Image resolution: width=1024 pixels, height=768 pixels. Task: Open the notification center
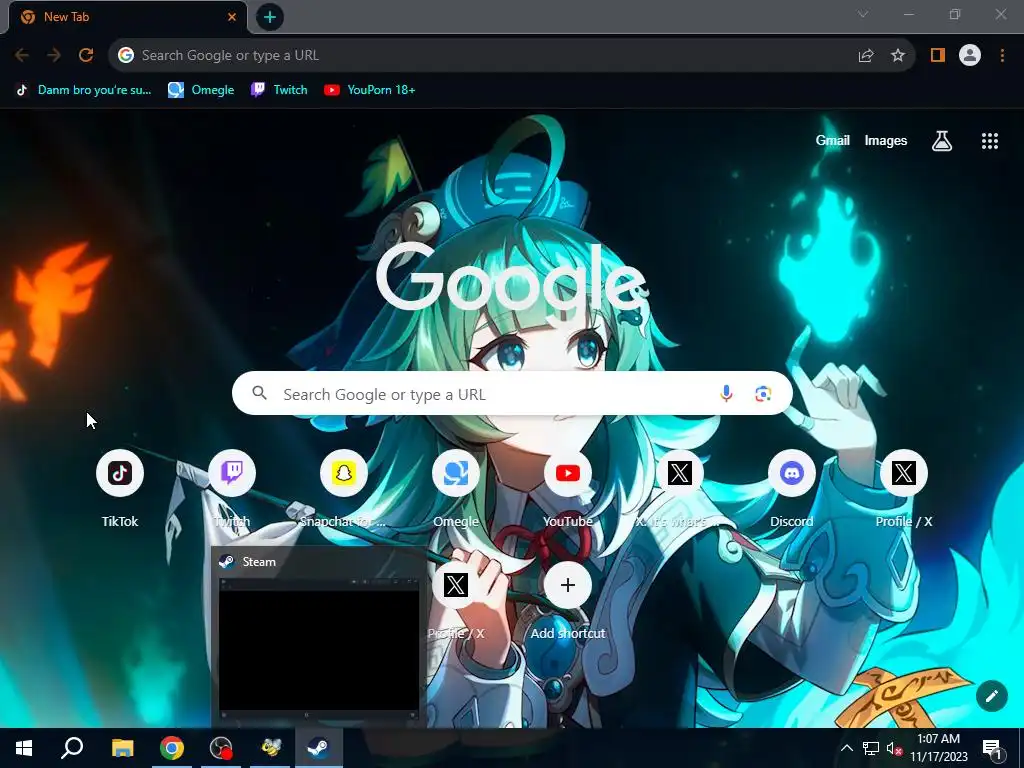point(992,748)
